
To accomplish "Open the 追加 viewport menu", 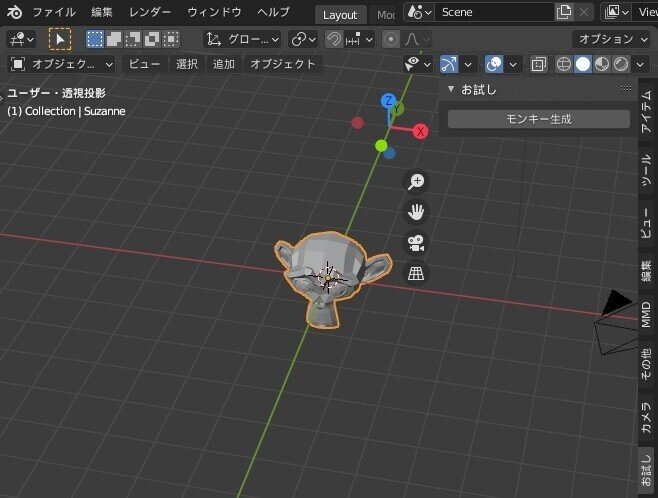I will (224, 64).
